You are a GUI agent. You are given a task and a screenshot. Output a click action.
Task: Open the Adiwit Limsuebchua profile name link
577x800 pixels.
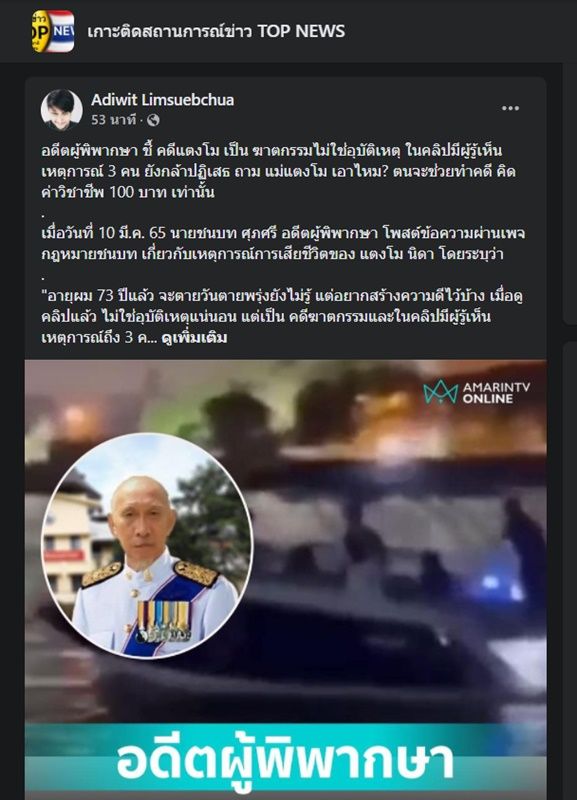tap(162, 99)
